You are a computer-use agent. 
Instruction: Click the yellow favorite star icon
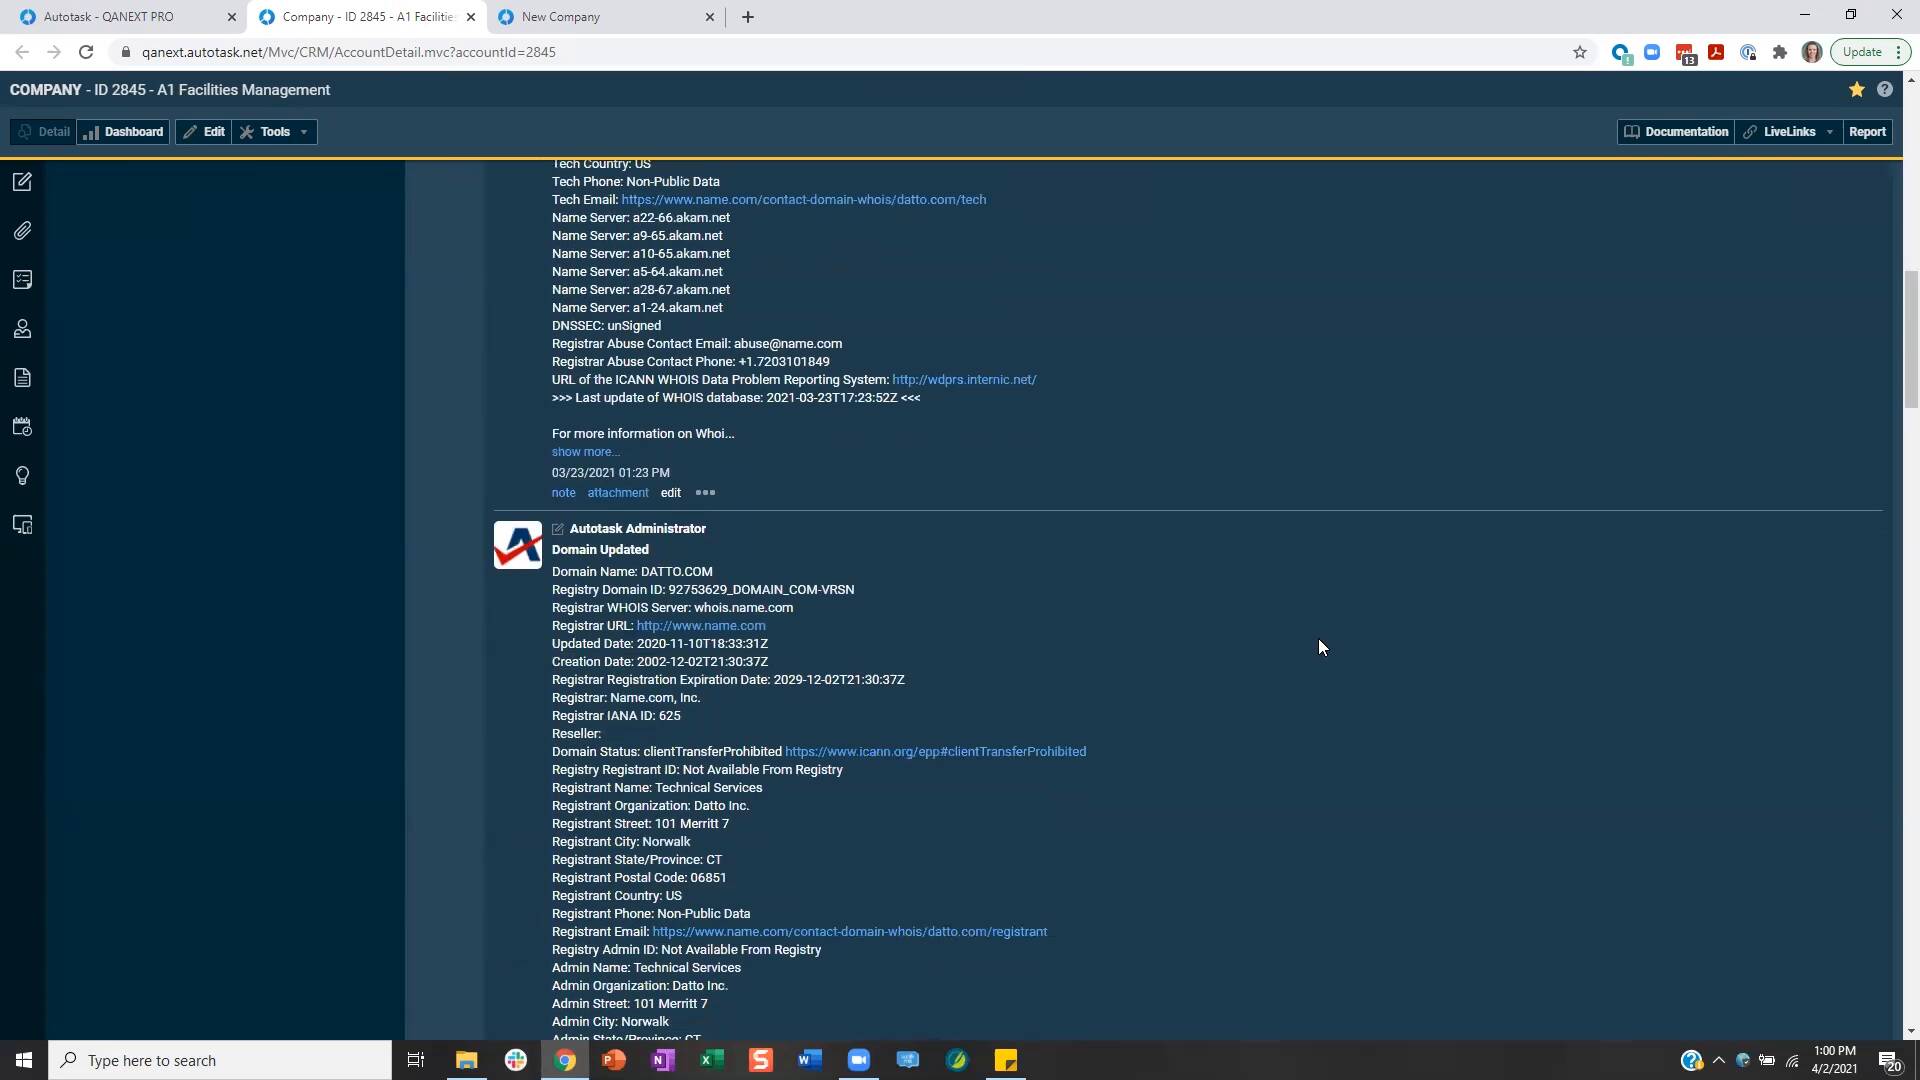pos(1856,90)
